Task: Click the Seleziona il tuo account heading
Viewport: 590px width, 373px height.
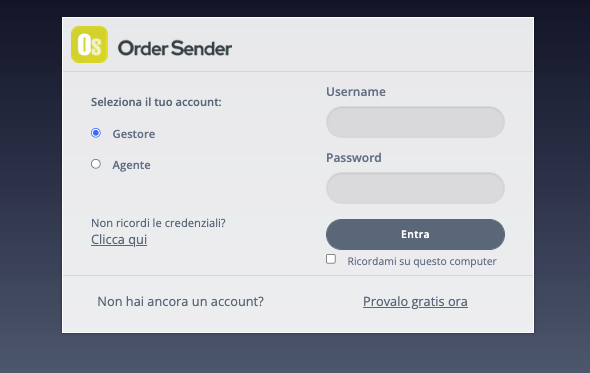Action: (x=156, y=102)
